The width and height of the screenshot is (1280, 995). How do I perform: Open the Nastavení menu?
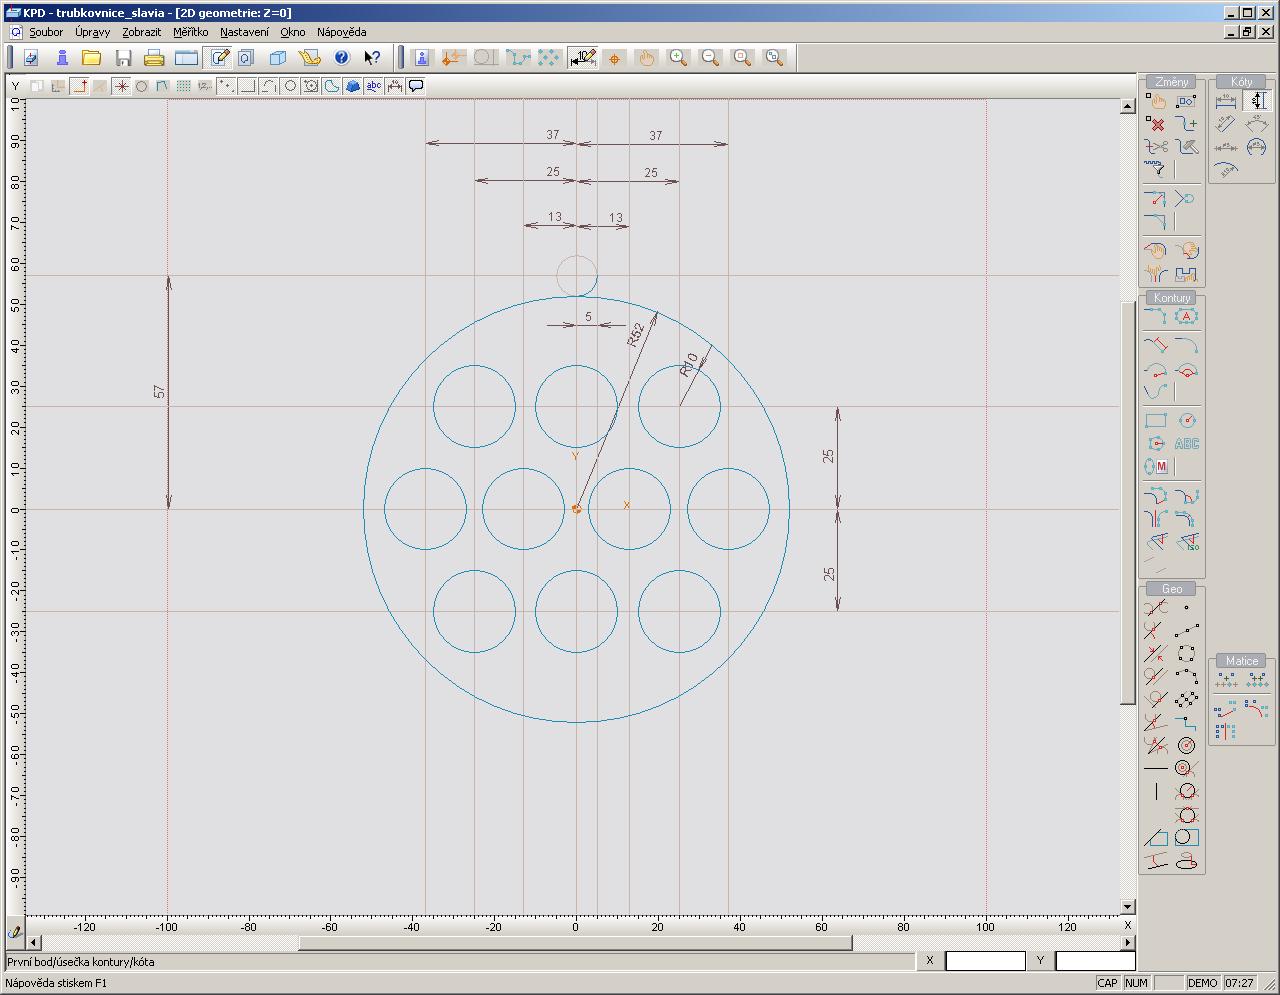244,32
